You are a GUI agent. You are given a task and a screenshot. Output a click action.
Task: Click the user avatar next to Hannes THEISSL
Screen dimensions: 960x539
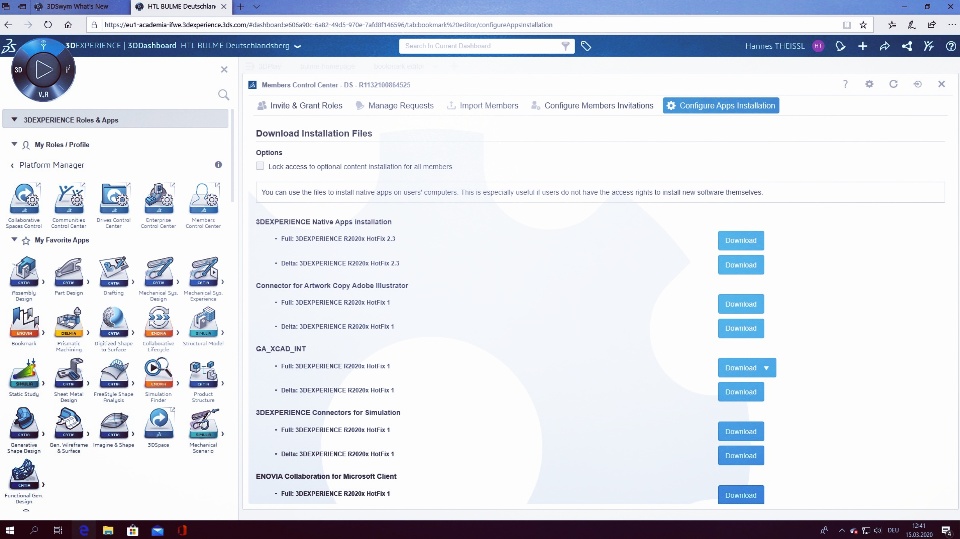click(x=818, y=46)
